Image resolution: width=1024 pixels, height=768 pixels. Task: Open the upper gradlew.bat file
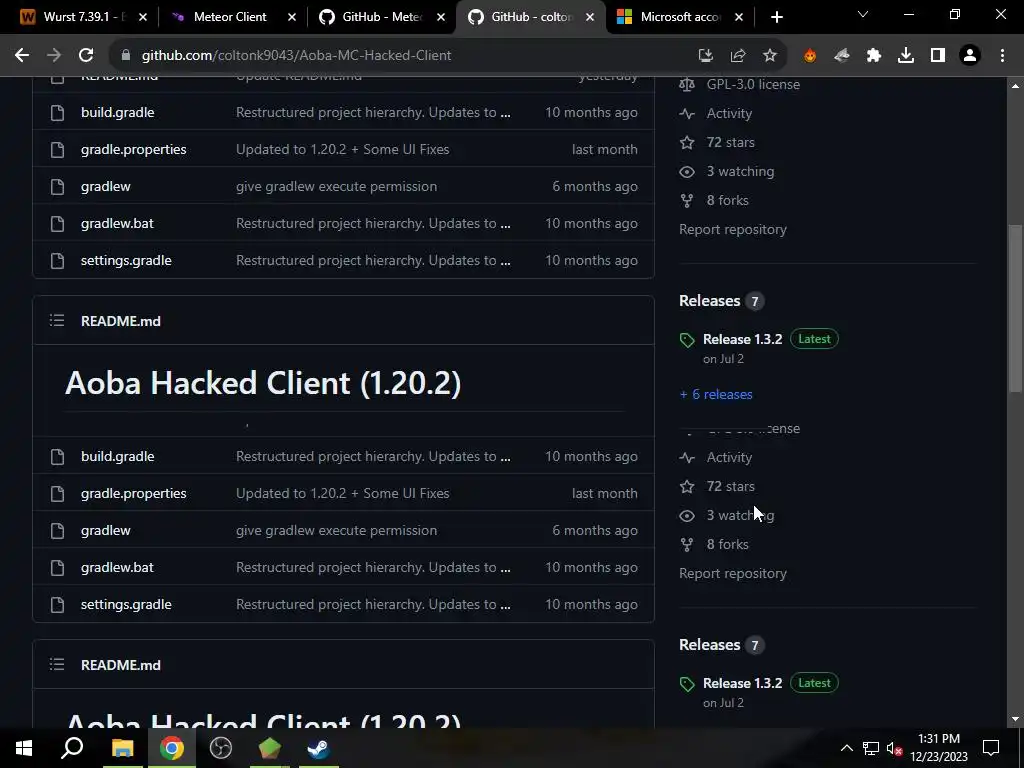(118, 223)
